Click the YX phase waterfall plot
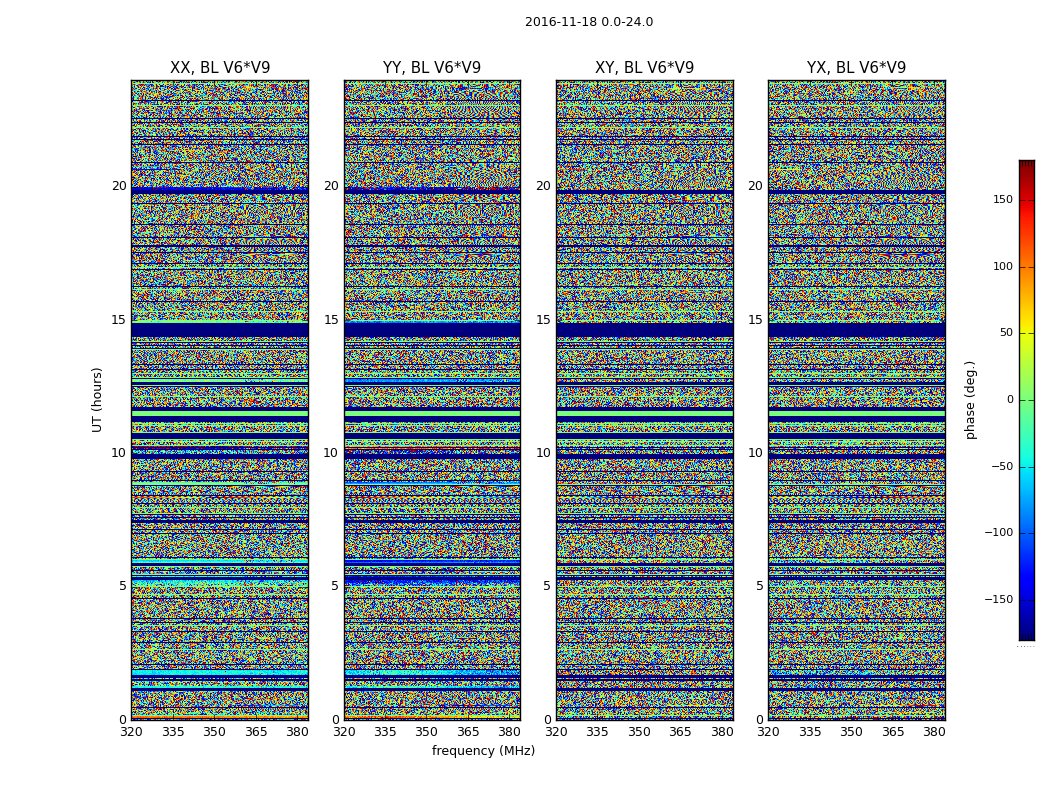 click(857, 400)
